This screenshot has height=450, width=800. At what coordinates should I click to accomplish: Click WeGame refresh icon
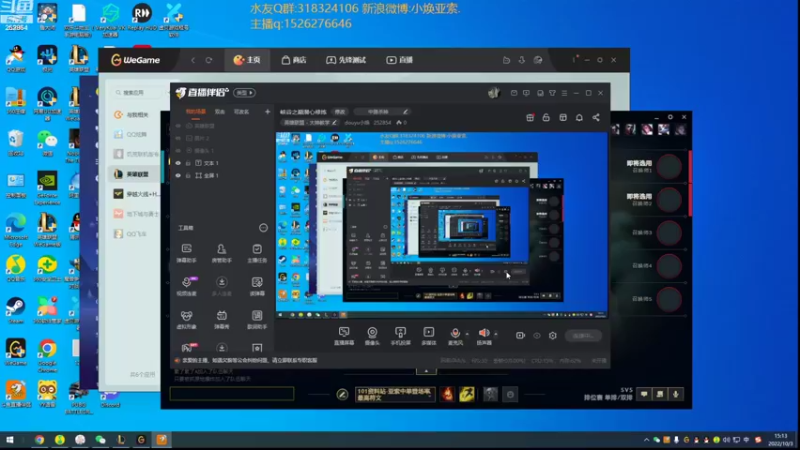pyautogui.click(x=209, y=60)
